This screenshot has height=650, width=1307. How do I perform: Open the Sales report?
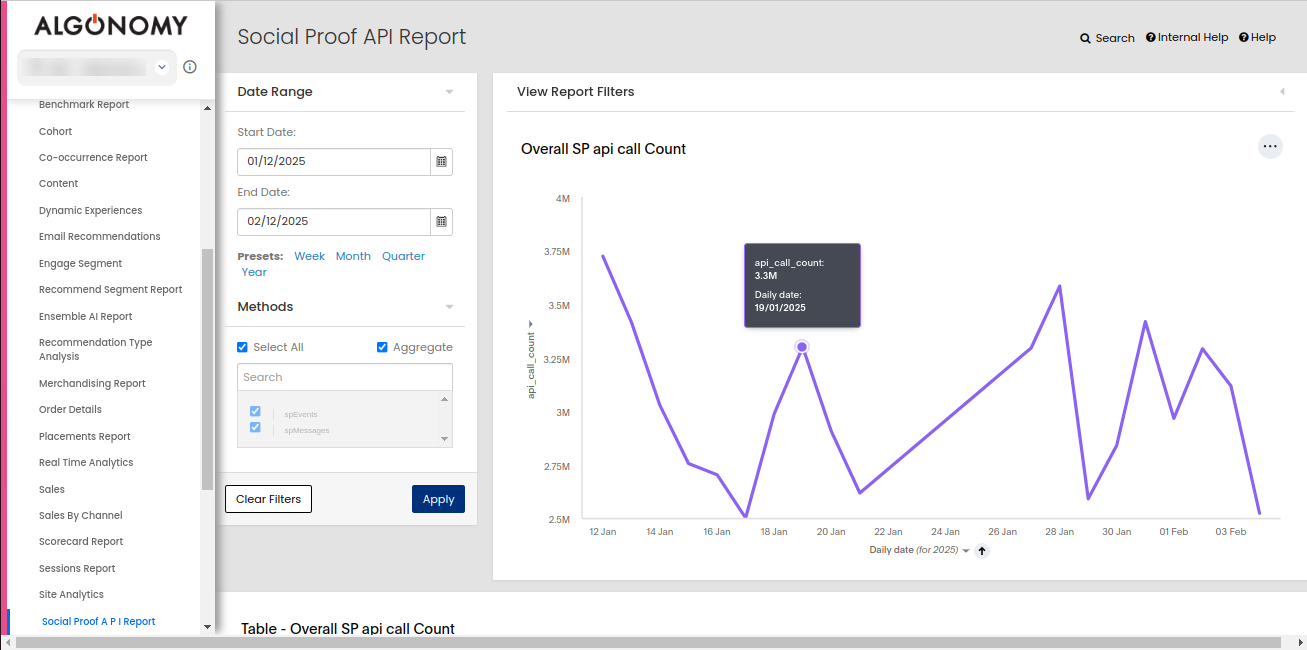pos(52,489)
